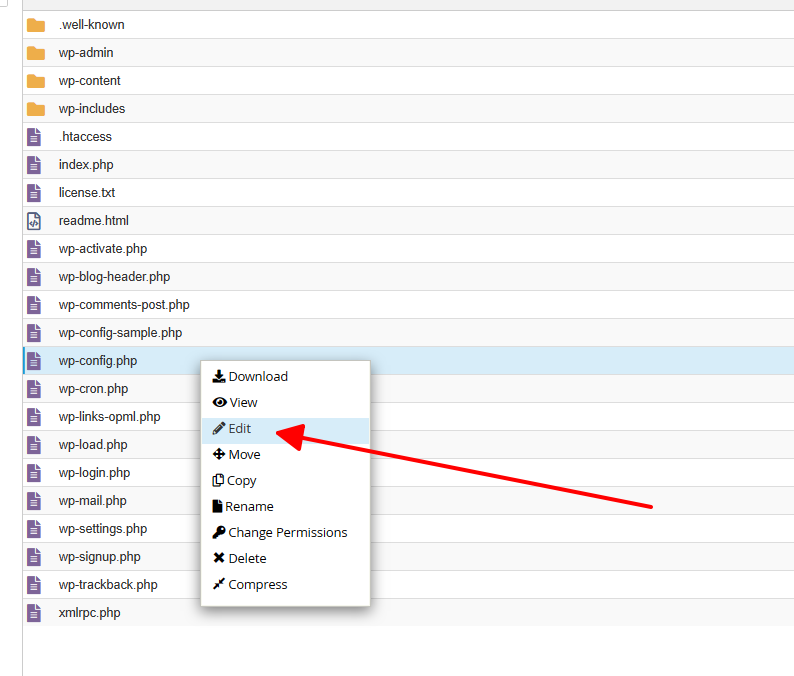Click the X icon beside Delete
The height and width of the screenshot is (676, 794).
(219, 558)
